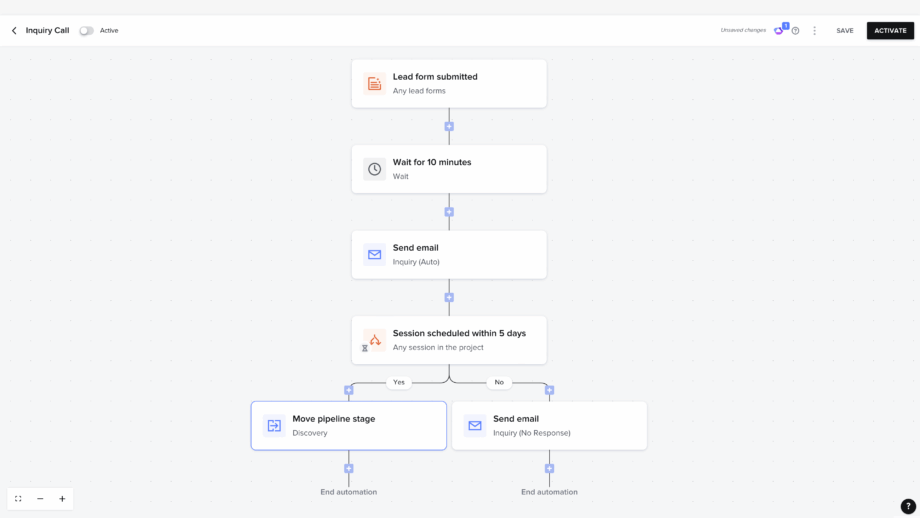Add a step below Lead form submitted
The image size is (920, 518).
tap(449, 127)
